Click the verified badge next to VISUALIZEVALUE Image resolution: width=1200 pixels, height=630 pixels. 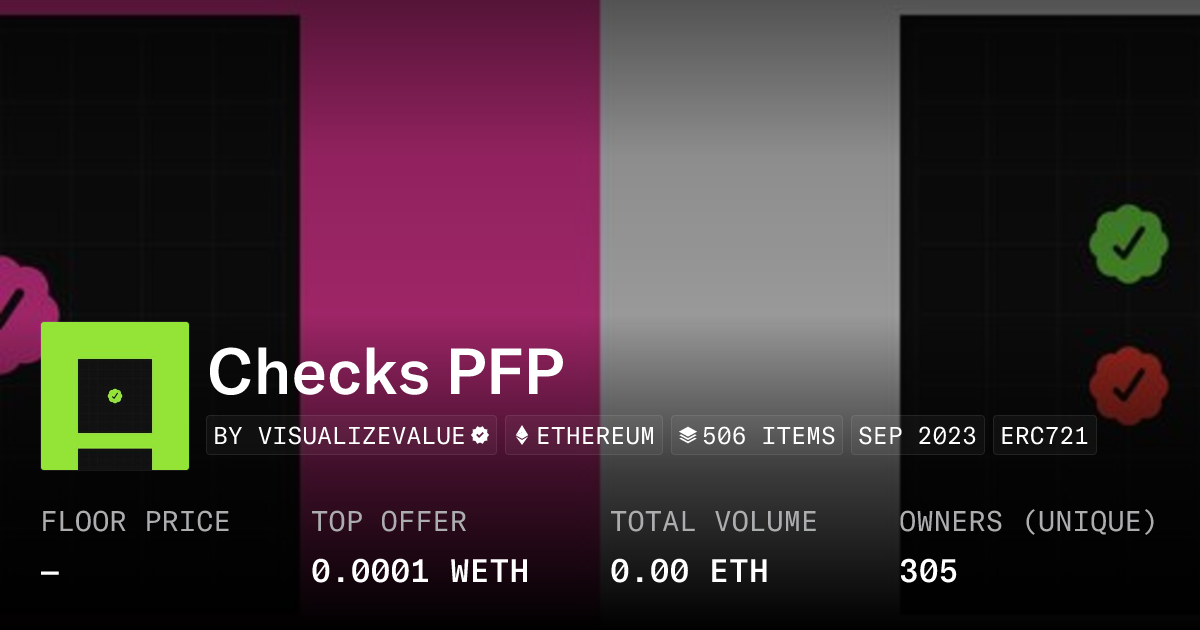click(481, 436)
